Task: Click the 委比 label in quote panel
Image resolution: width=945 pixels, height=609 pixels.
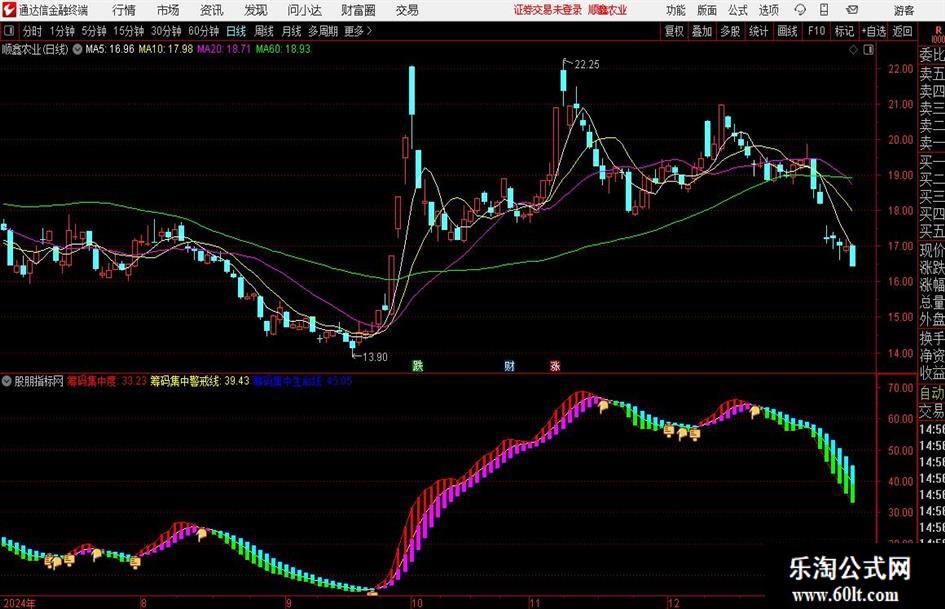Action: [x=932, y=55]
